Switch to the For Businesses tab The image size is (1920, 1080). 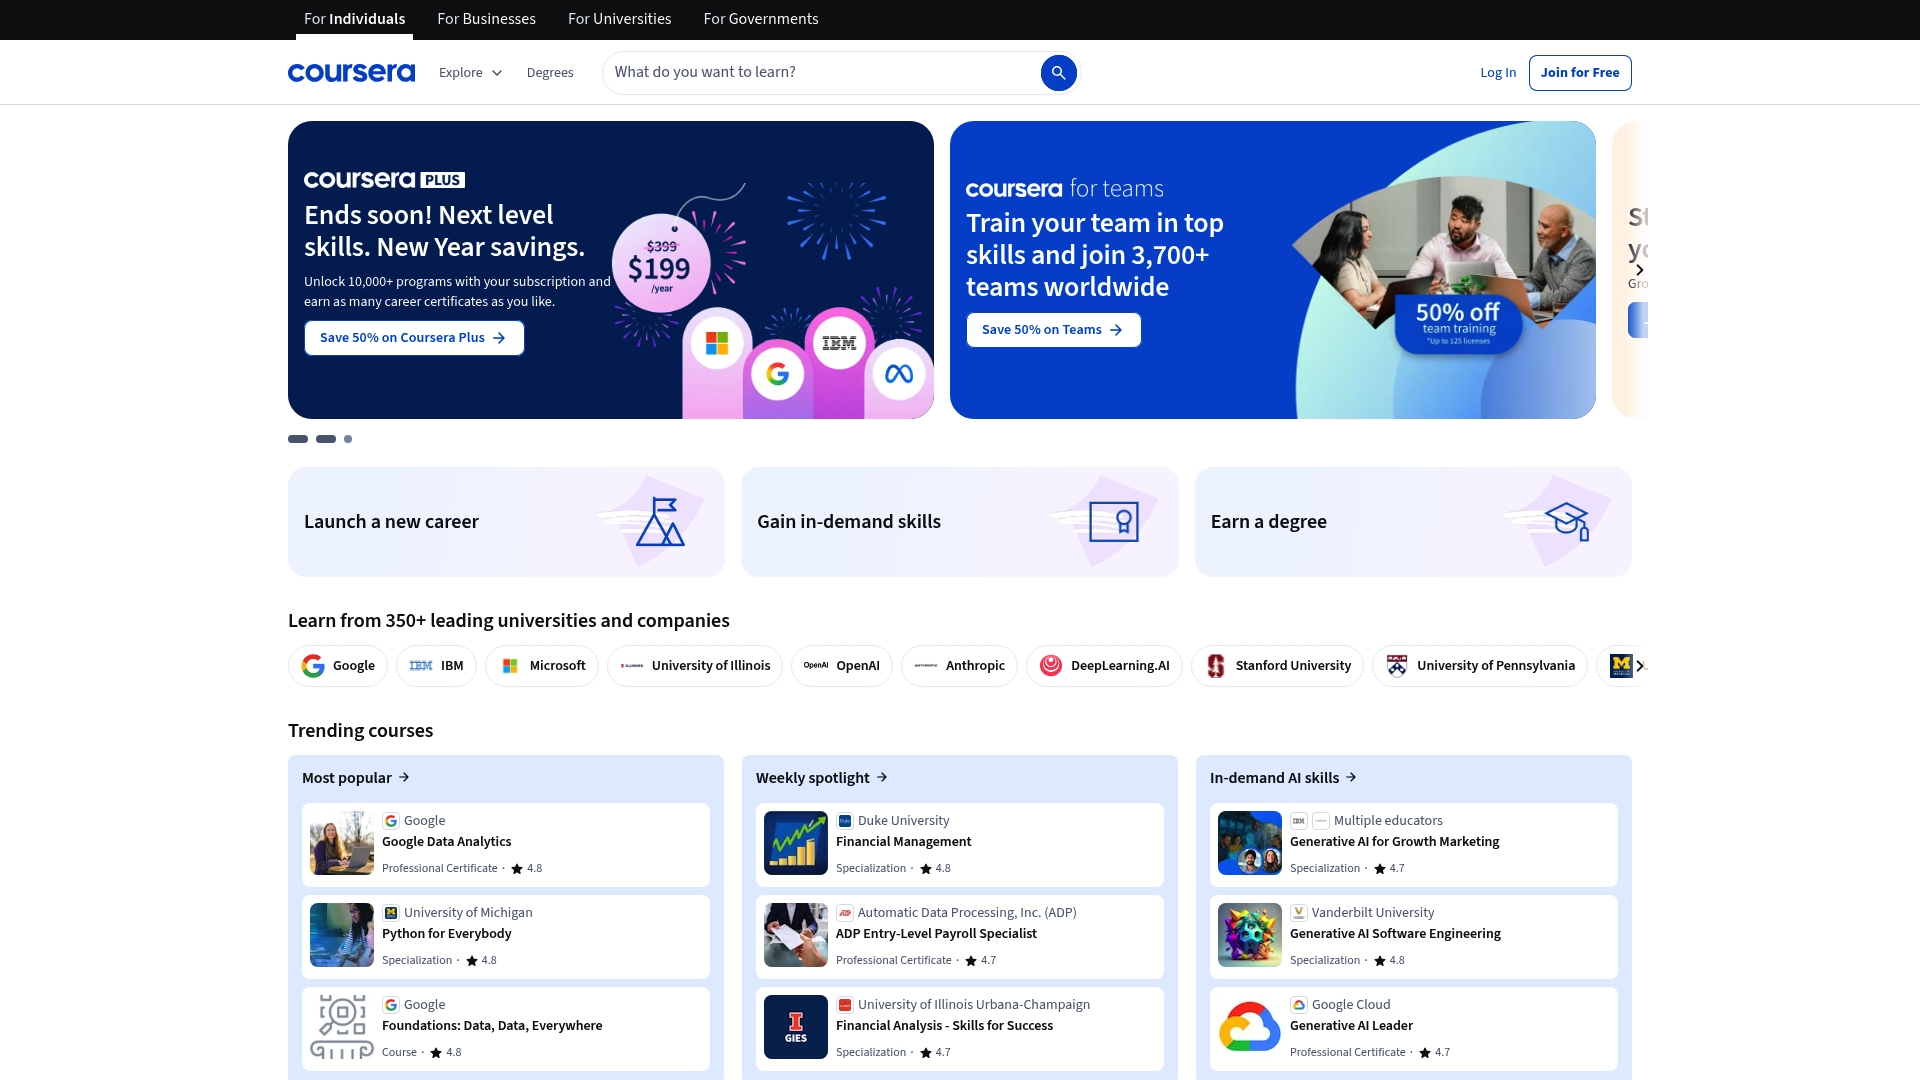(x=486, y=19)
